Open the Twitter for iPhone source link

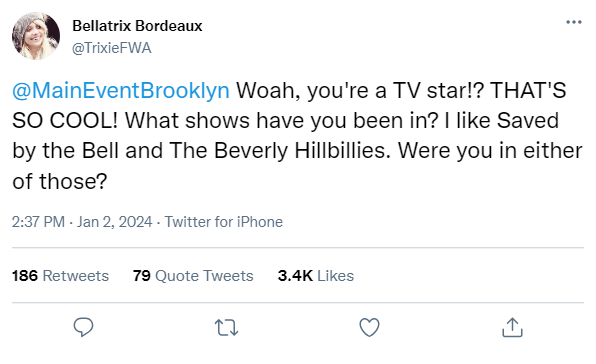point(224,222)
